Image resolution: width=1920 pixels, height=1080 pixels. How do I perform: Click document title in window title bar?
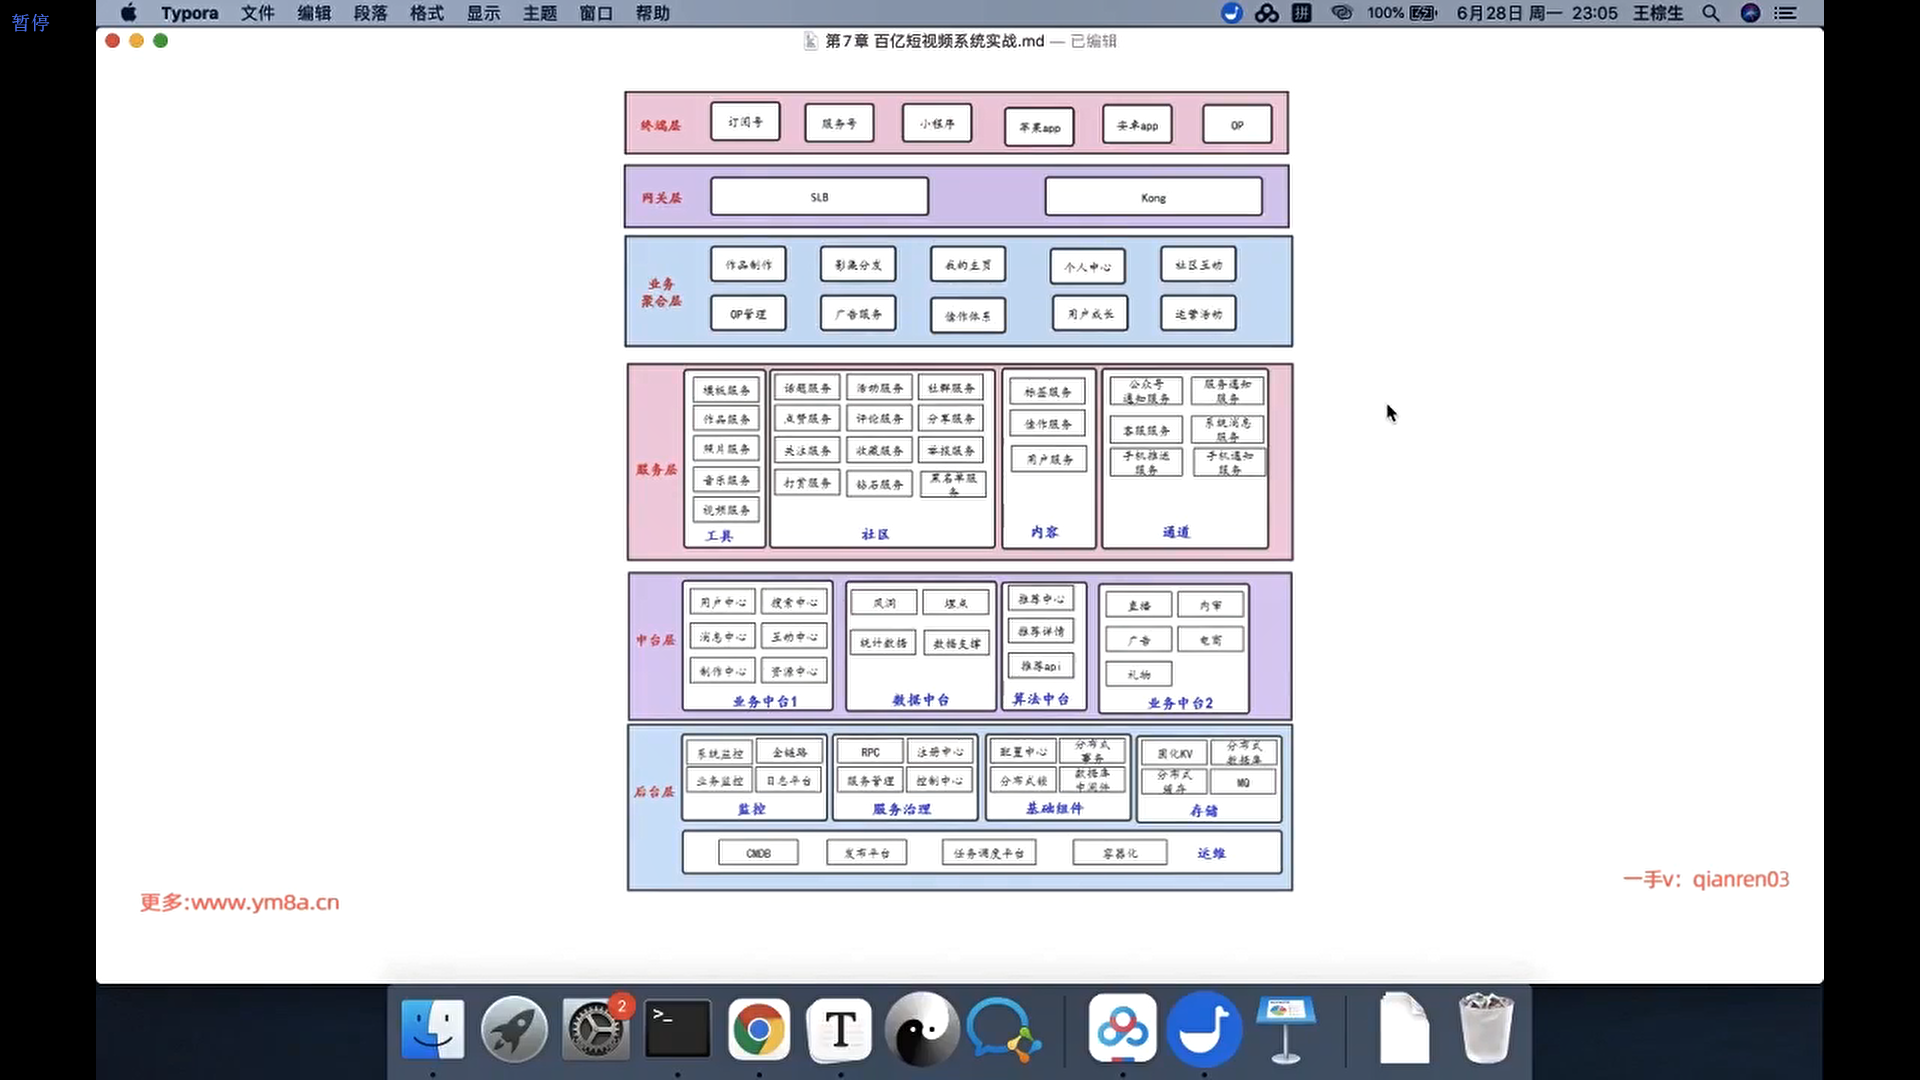pos(934,41)
